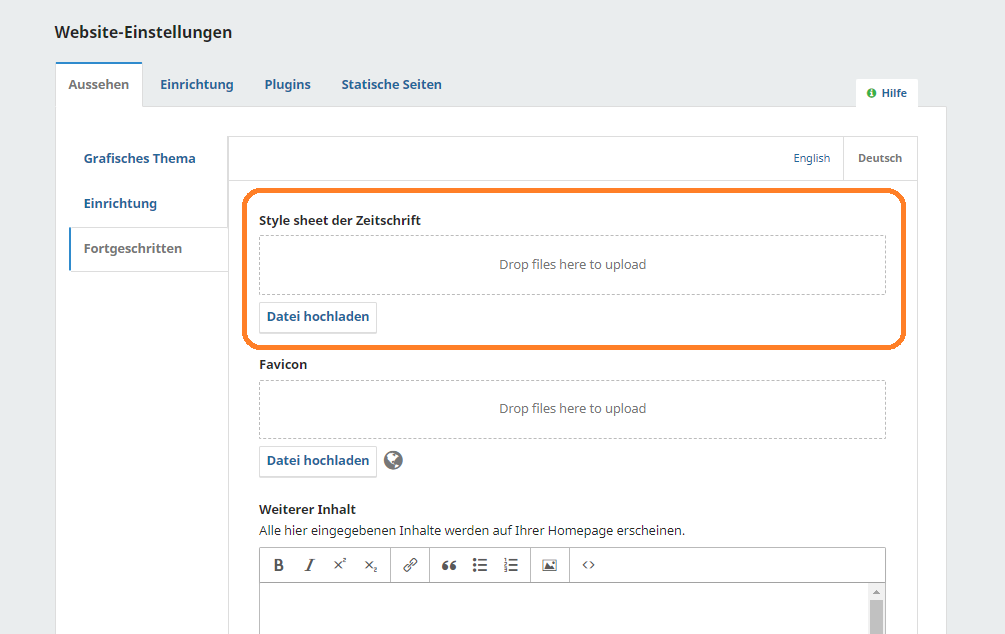Click the Favicon file drop zone
The height and width of the screenshot is (634, 1005).
click(x=572, y=409)
